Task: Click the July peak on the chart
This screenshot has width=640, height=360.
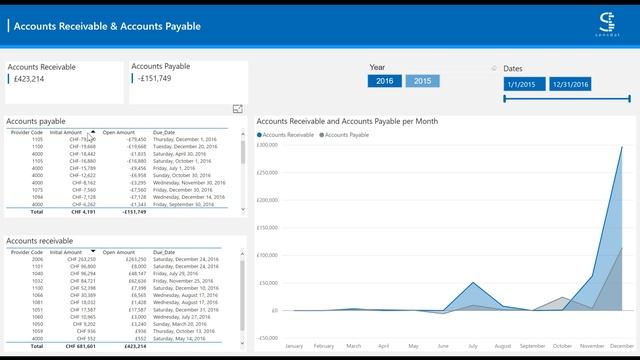Action: click(x=473, y=282)
